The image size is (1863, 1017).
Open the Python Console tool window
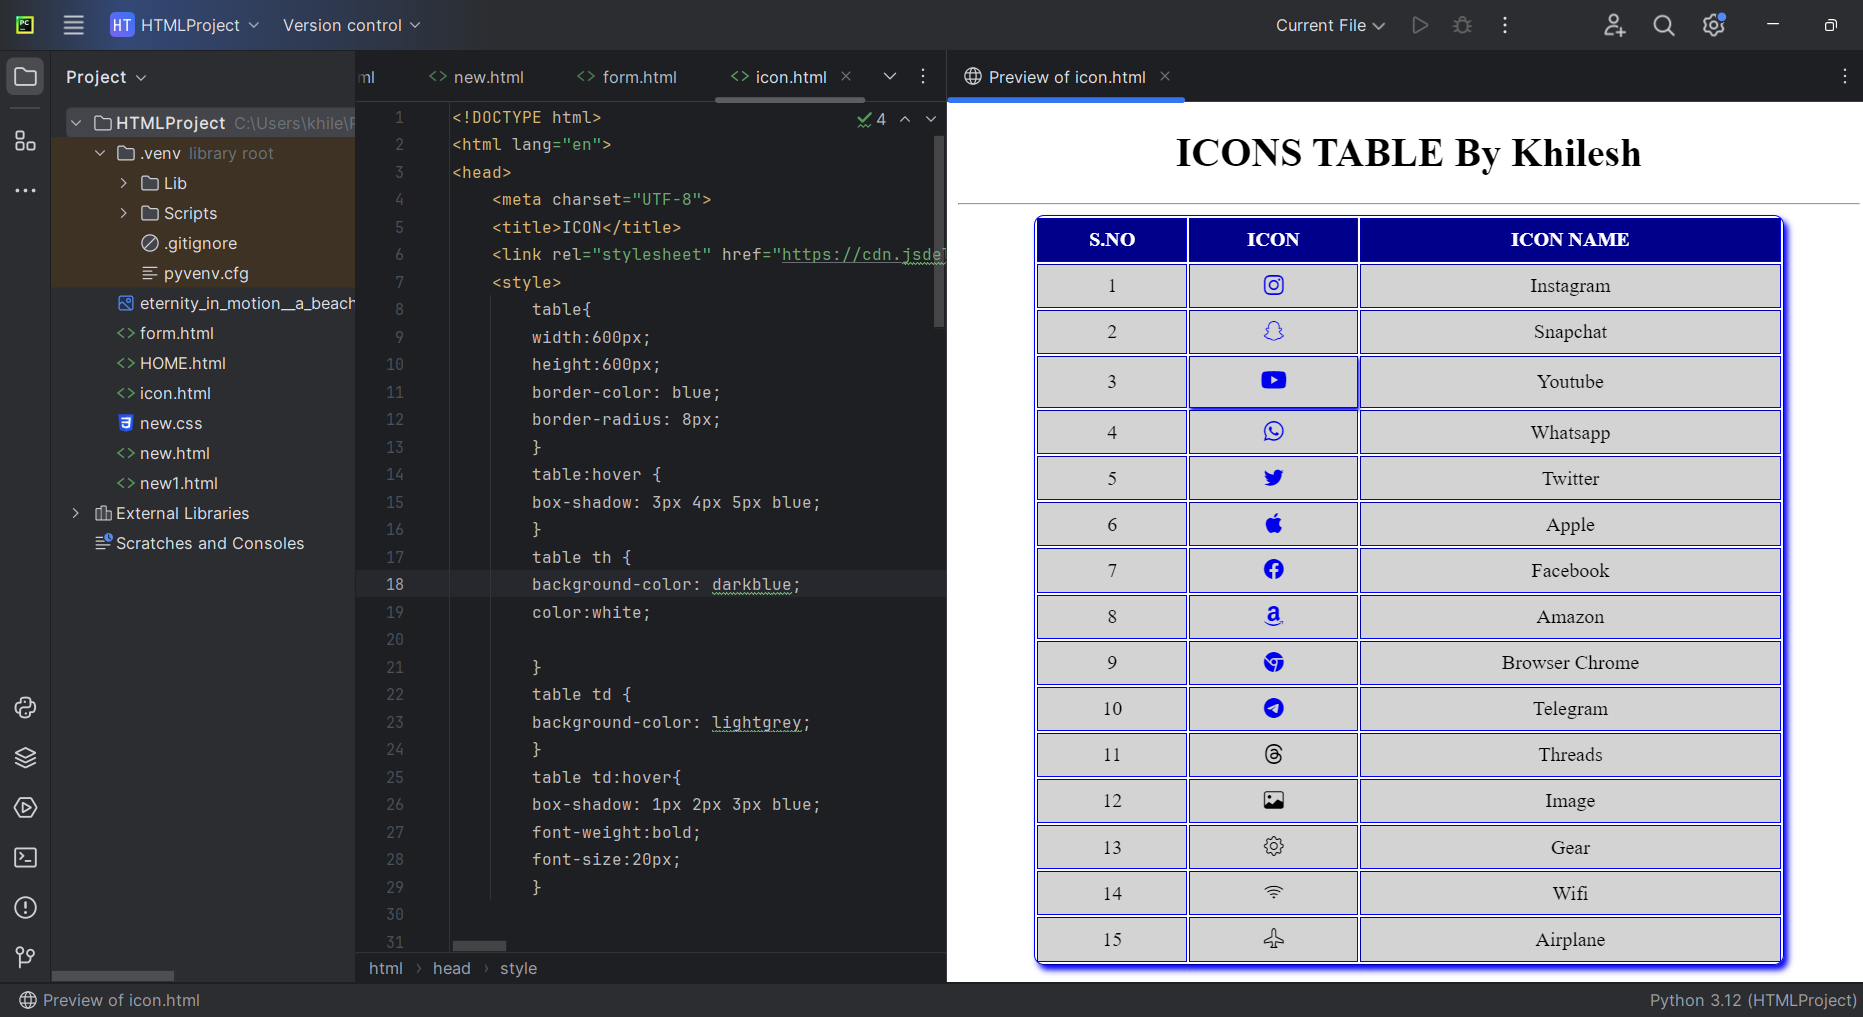point(26,708)
